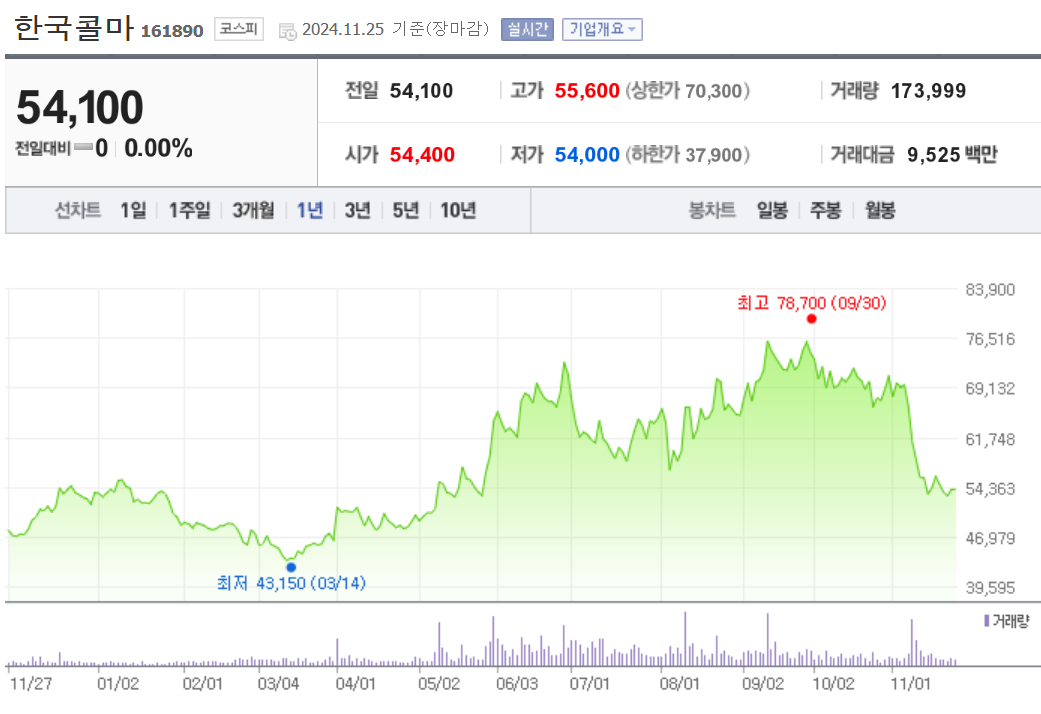Click the 거래량 value 173,999

pos(928,91)
